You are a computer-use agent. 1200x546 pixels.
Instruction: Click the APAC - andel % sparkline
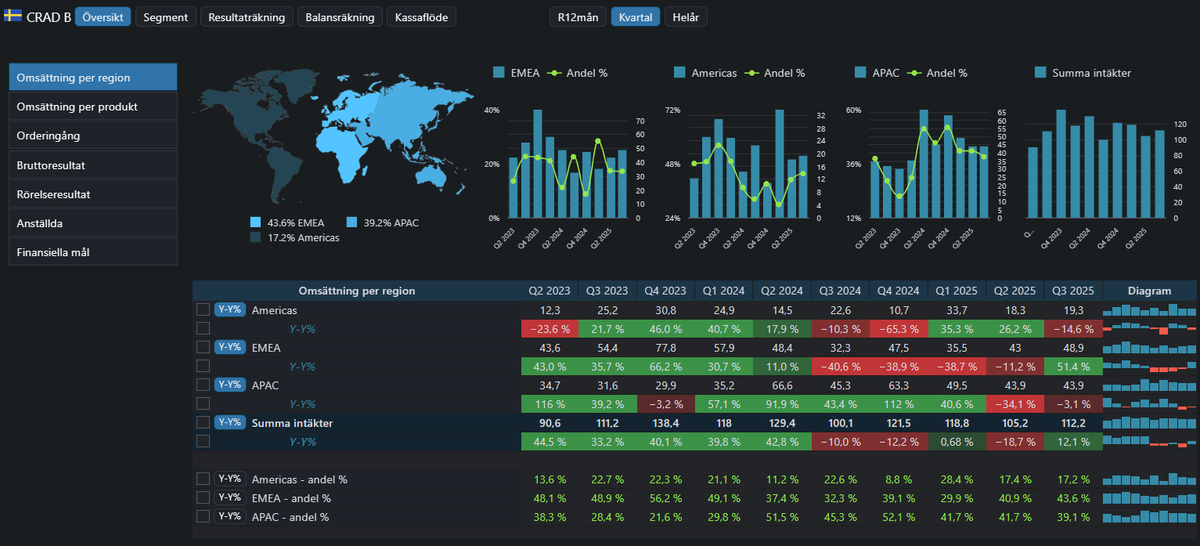pos(1149,516)
